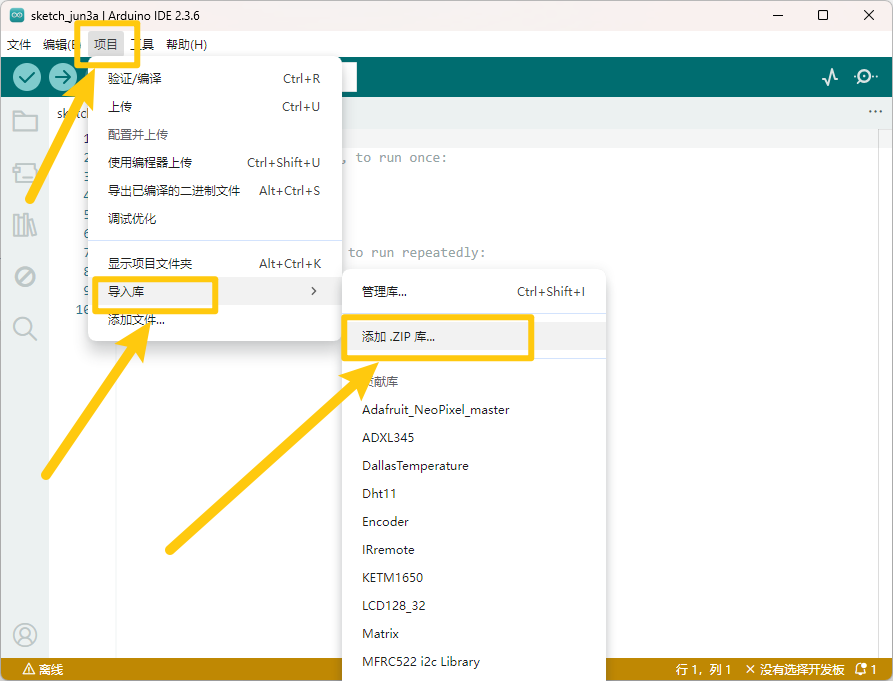Select DallasTemperature library

(x=473, y=465)
